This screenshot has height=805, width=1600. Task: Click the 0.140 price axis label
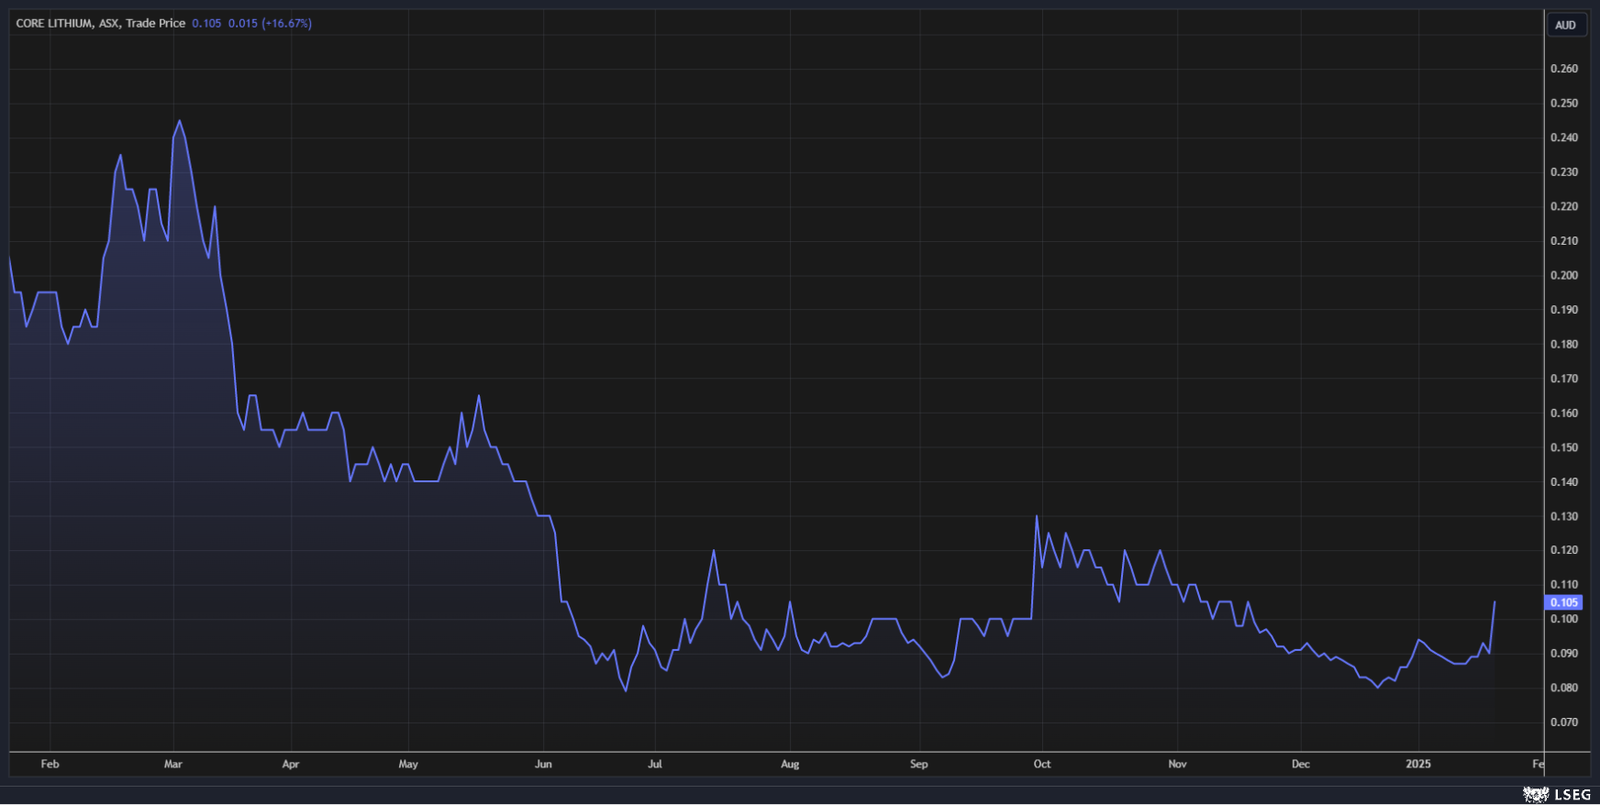1564,482
